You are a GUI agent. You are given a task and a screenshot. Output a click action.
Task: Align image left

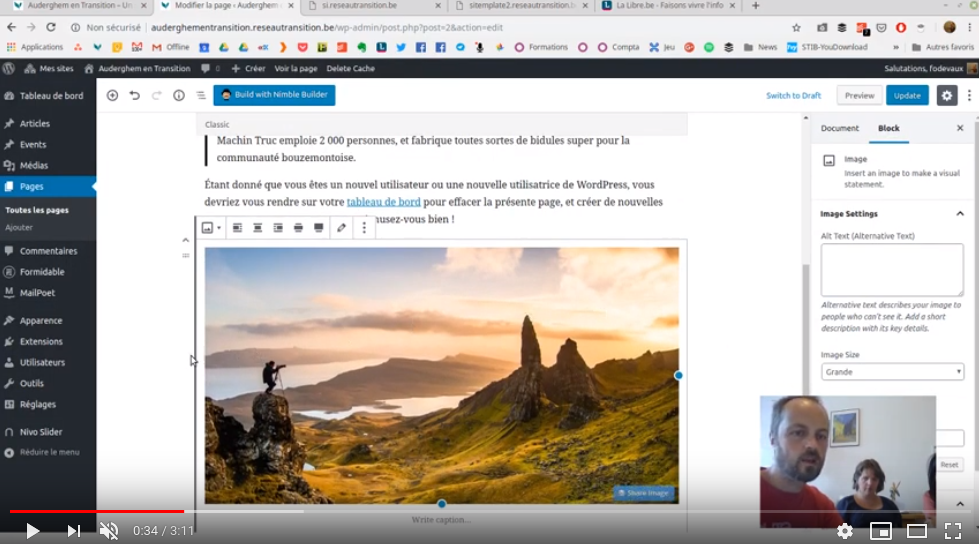[x=237, y=228]
